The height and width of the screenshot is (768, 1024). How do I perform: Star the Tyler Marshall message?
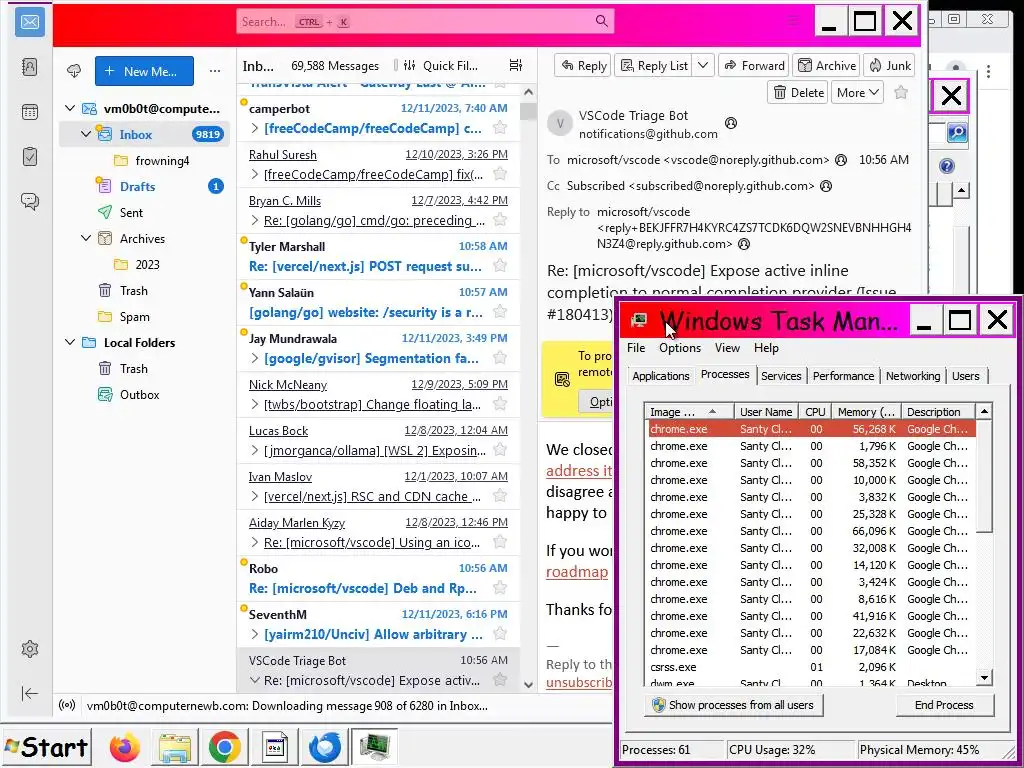coord(500,265)
